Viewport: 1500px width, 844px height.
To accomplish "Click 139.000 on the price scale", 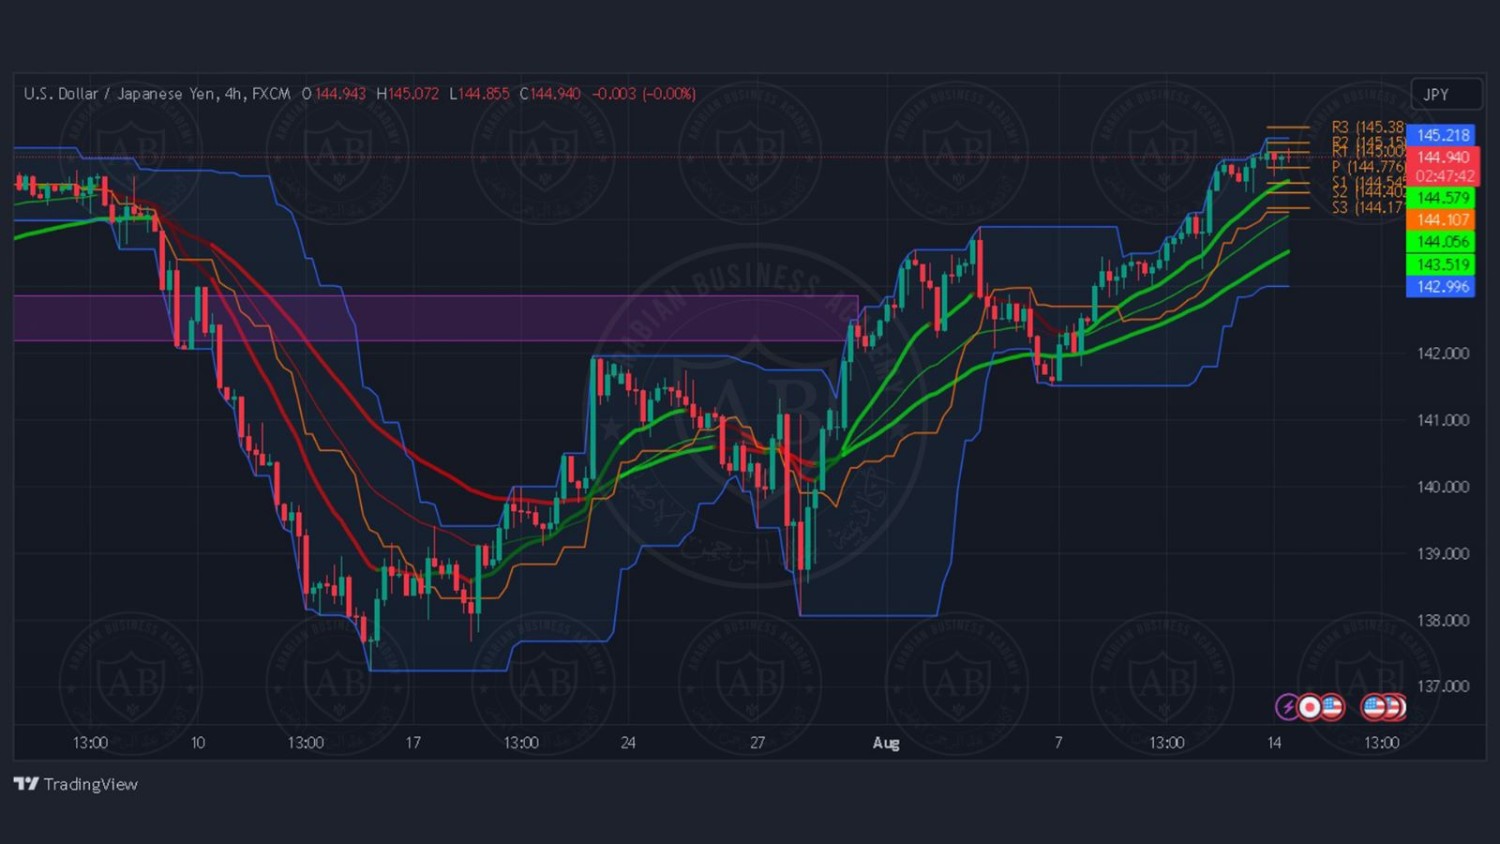I will click(x=1443, y=553).
